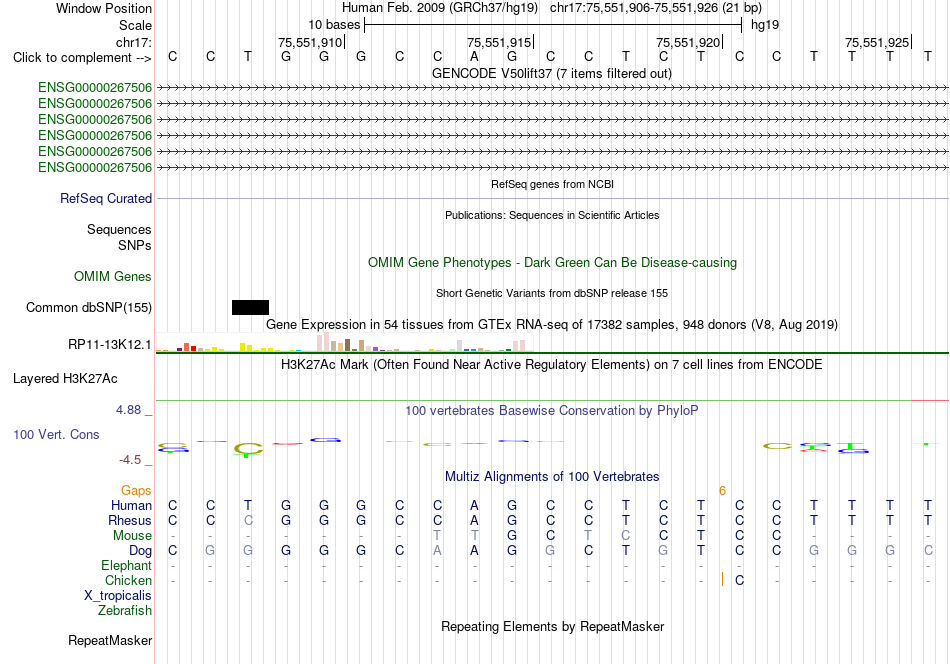Select the Chicken alignment row label

tap(128, 580)
